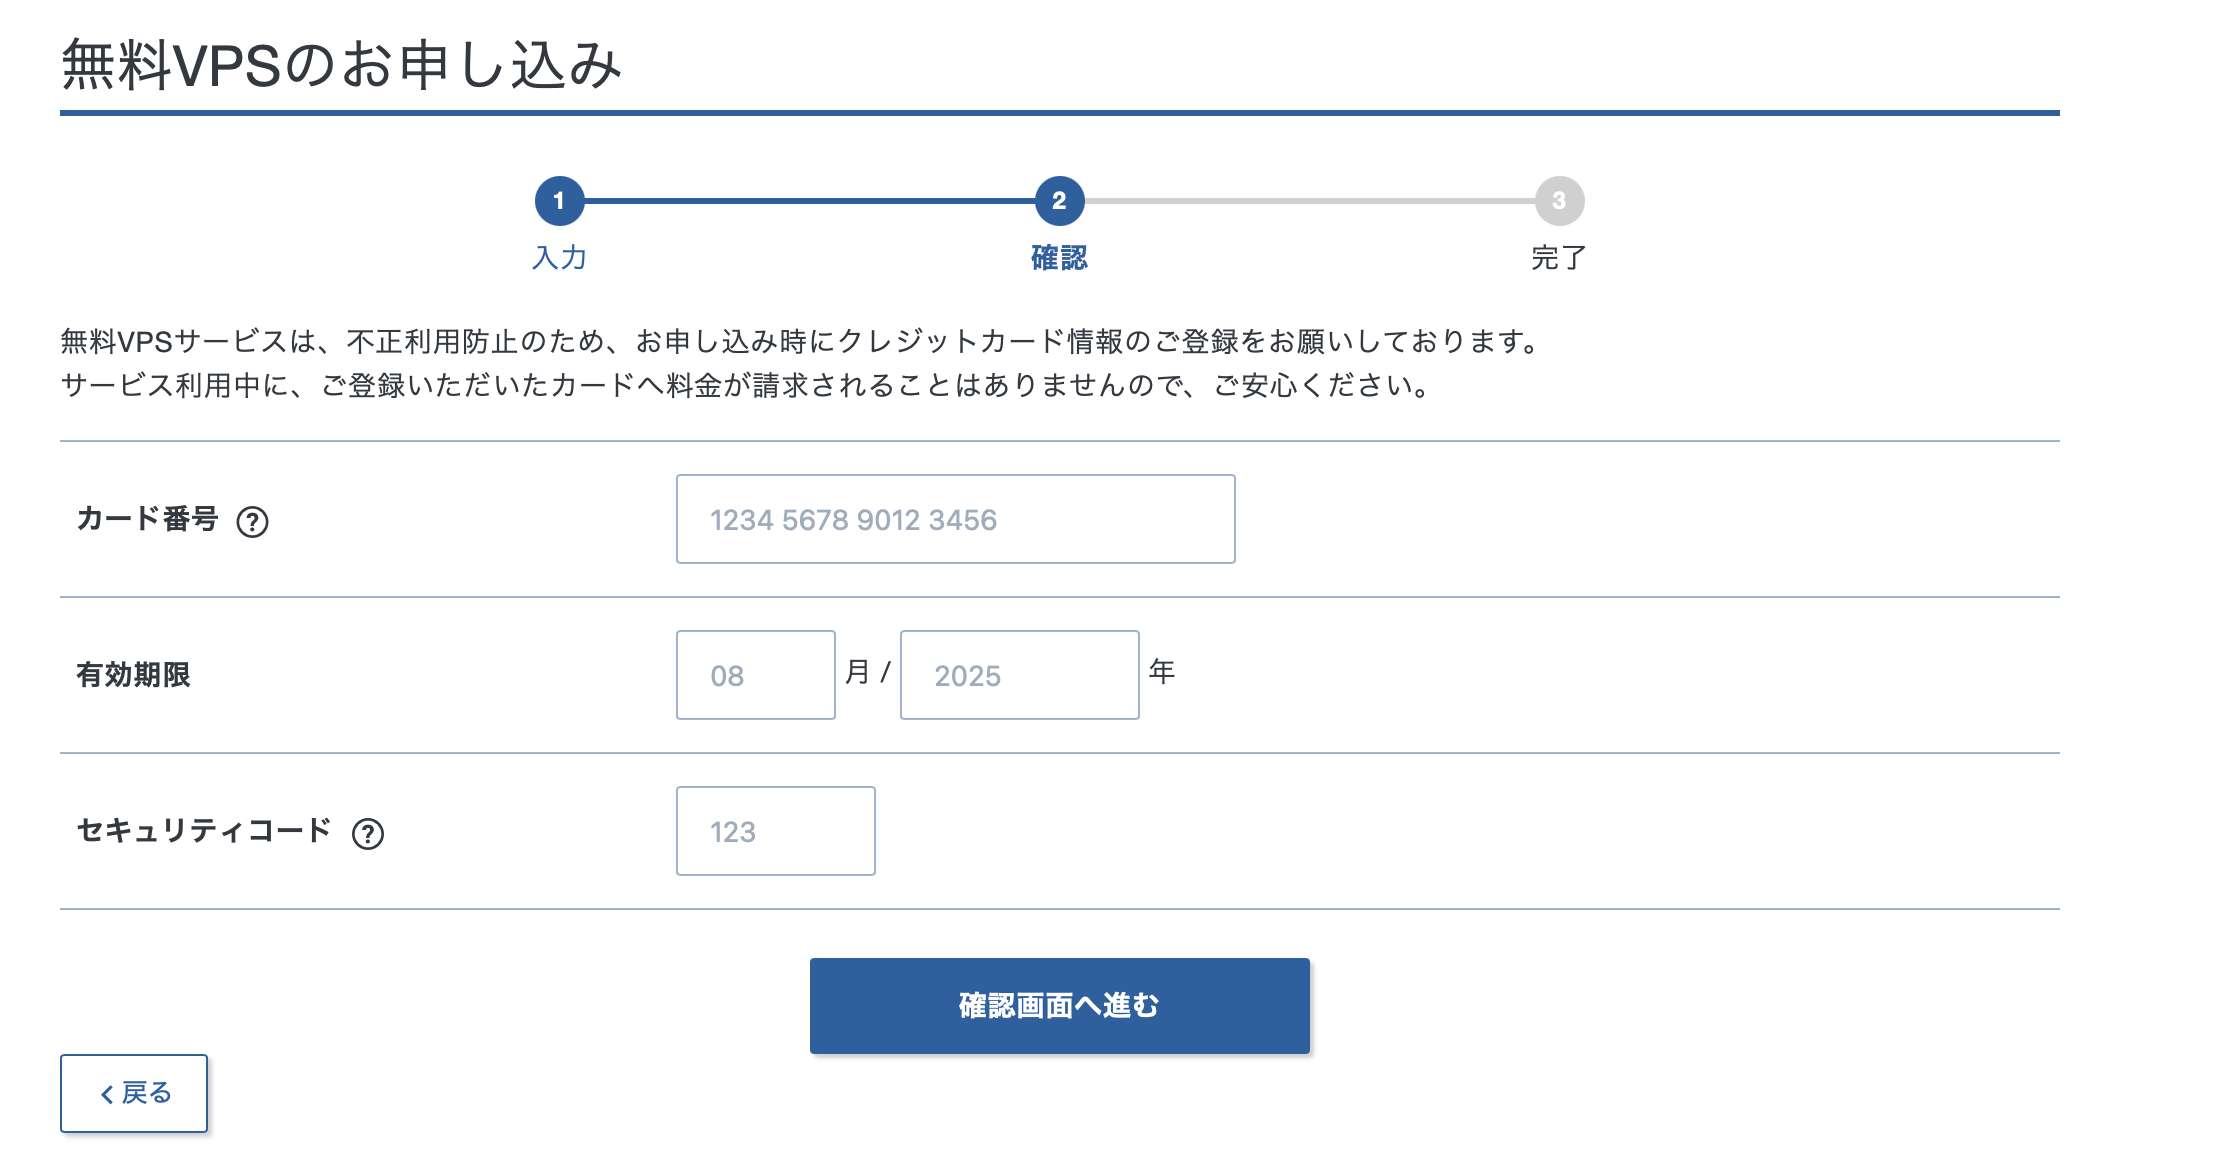Screen dimensions: 2216x1174
Task: Click the 入力 step label
Action: coord(558,258)
